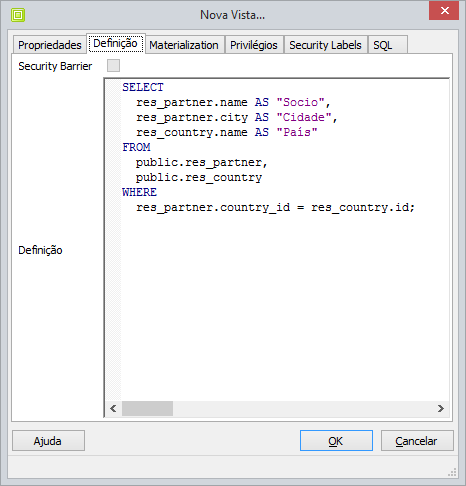This screenshot has height=486, width=466.
Task: Click res_partner.city in the select list
Action: [x=192, y=118]
